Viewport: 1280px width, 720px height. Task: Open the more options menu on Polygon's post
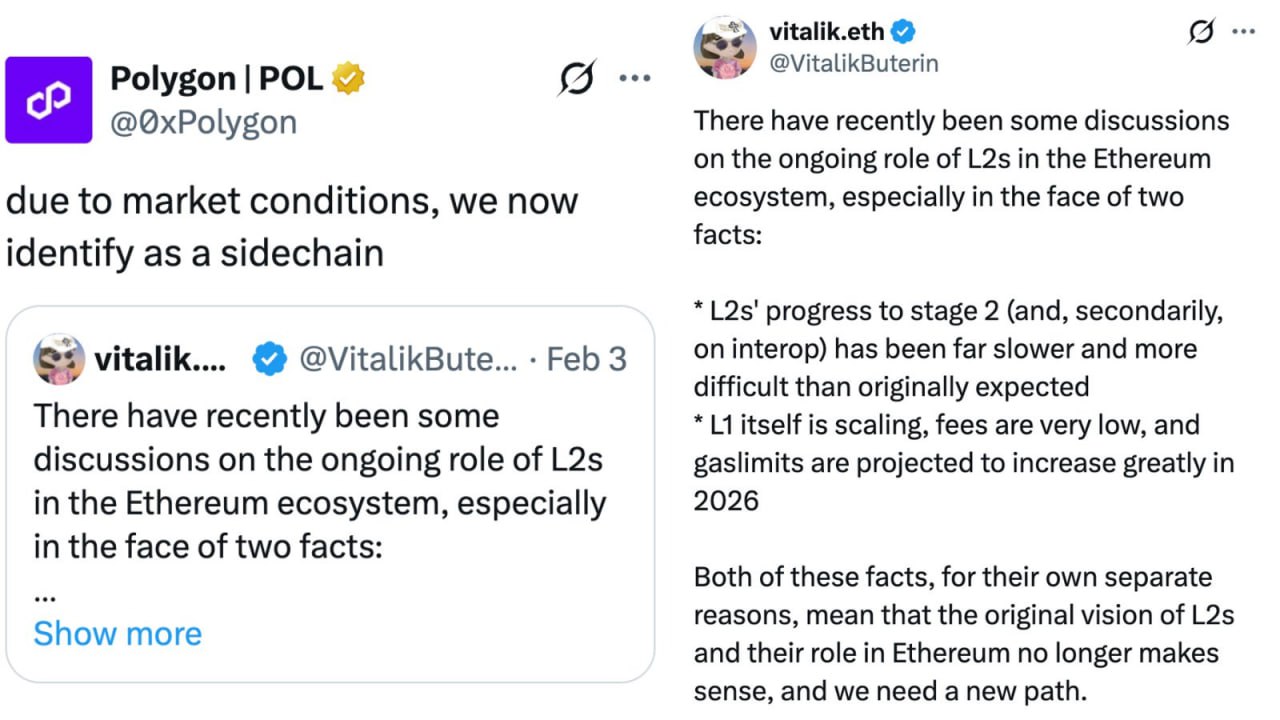click(635, 78)
